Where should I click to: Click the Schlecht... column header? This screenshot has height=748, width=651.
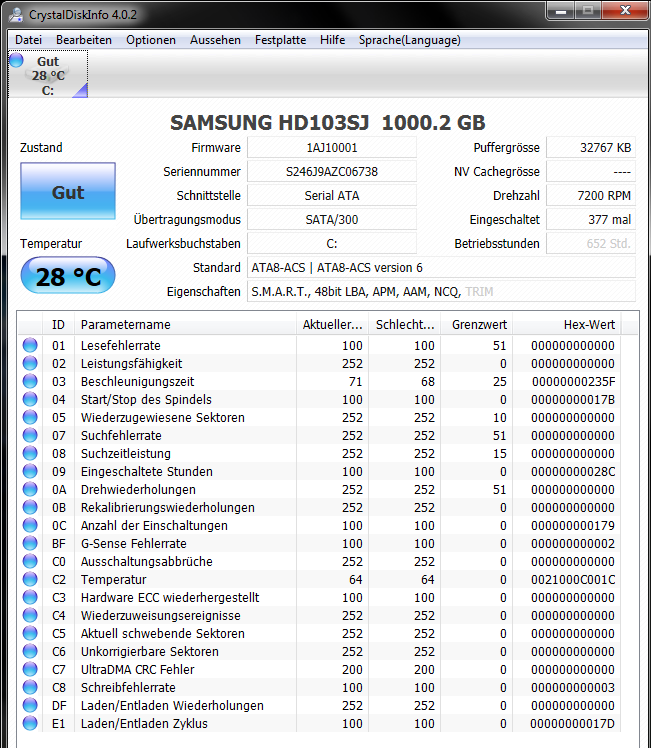tap(405, 325)
